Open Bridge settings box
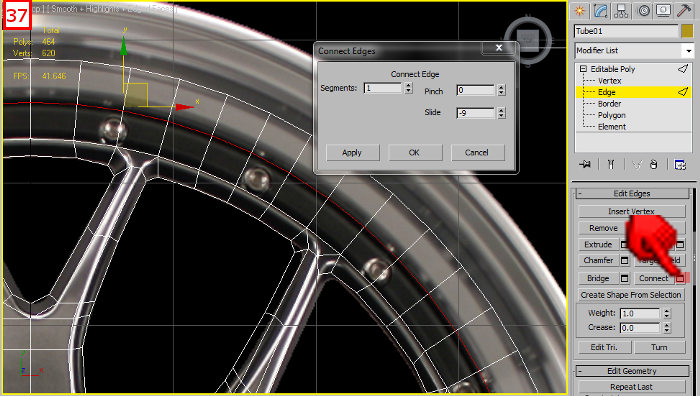This screenshot has height=396, width=700. (x=625, y=279)
